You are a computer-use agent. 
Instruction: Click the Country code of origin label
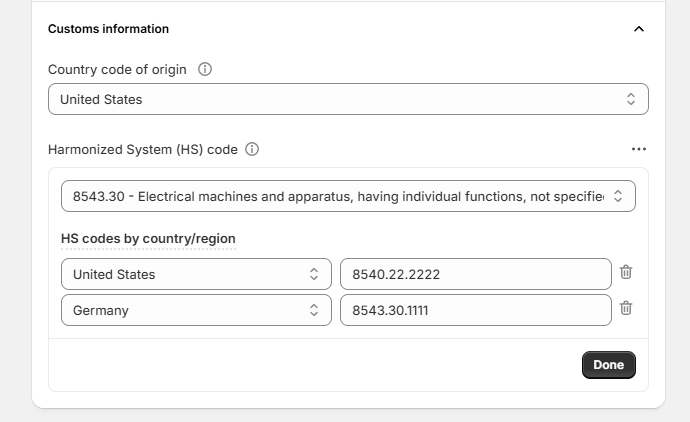click(x=119, y=69)
